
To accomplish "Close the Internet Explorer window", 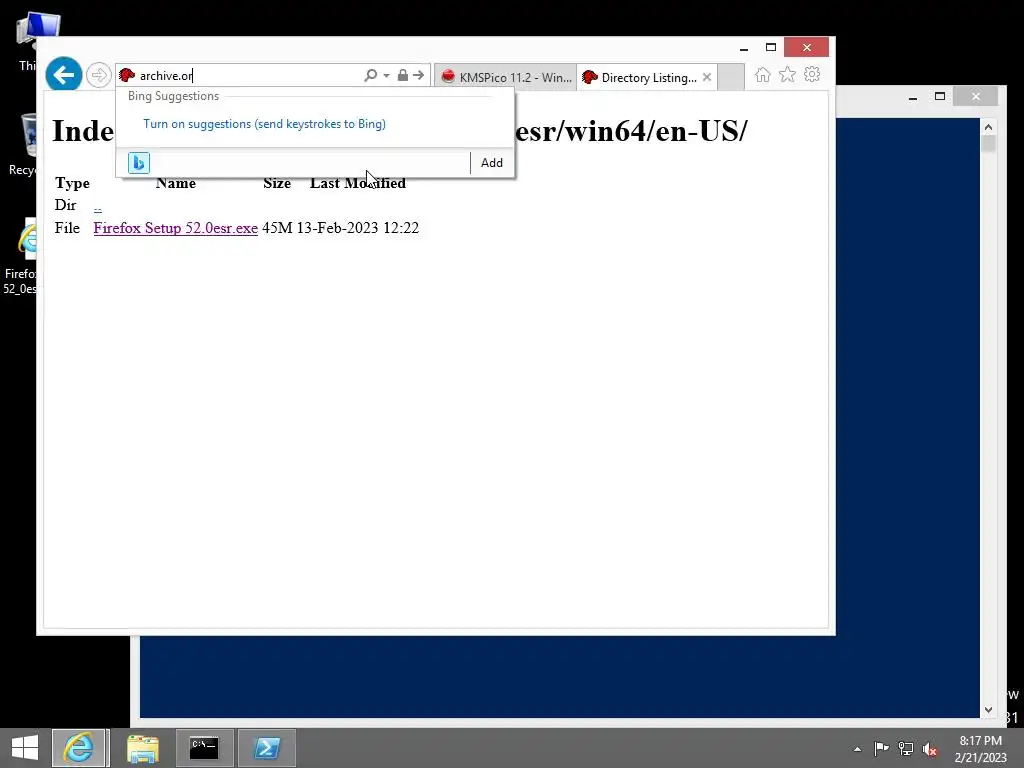I will [x=807, y=48].
